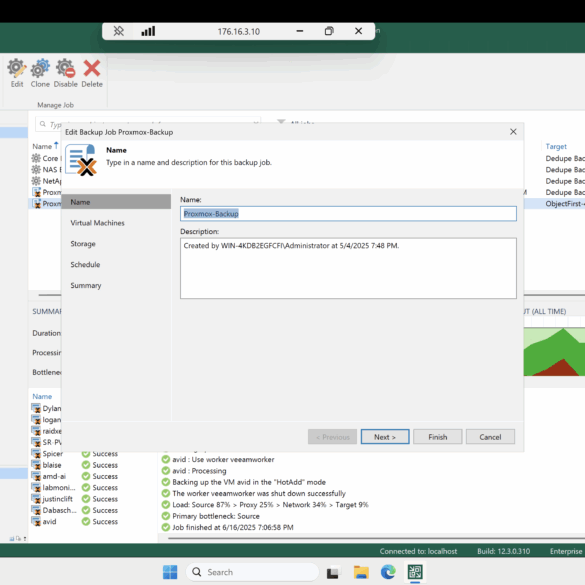
Task: Click the VM list Name column header
Action: (x=42, y=396)
